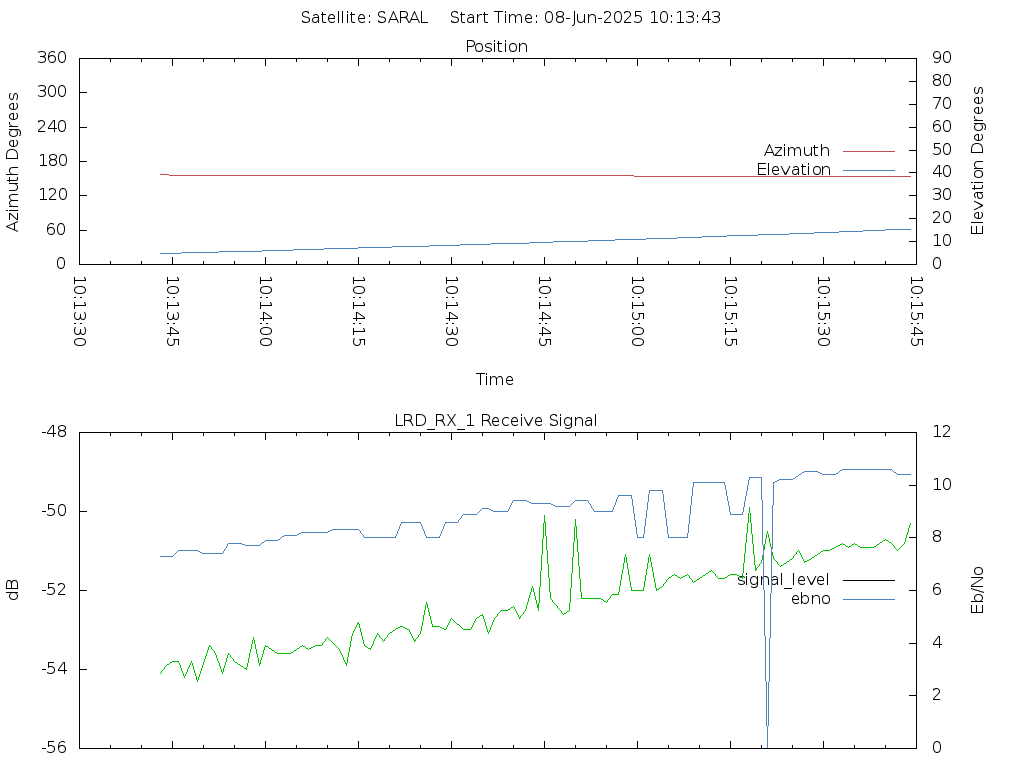Click the -54 dB axis value

tap(54, 669)
